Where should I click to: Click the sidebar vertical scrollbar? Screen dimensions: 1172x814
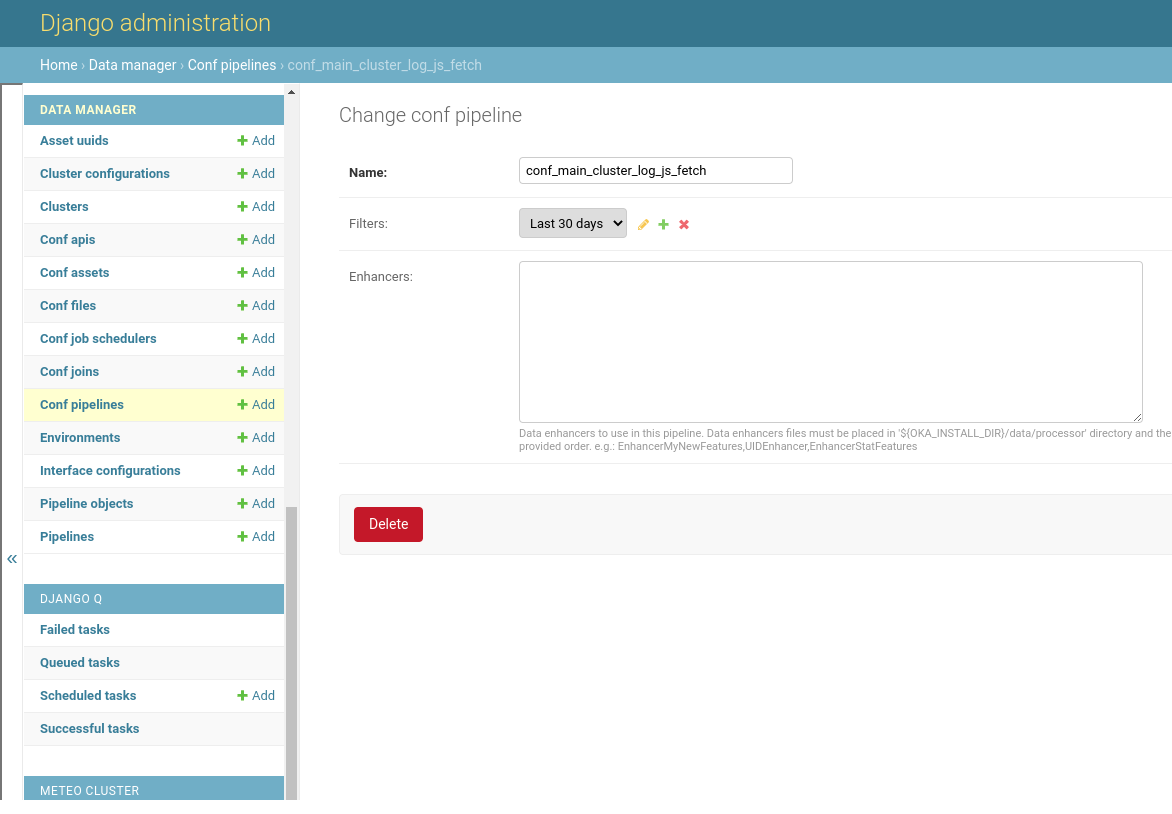click(291, 650)
